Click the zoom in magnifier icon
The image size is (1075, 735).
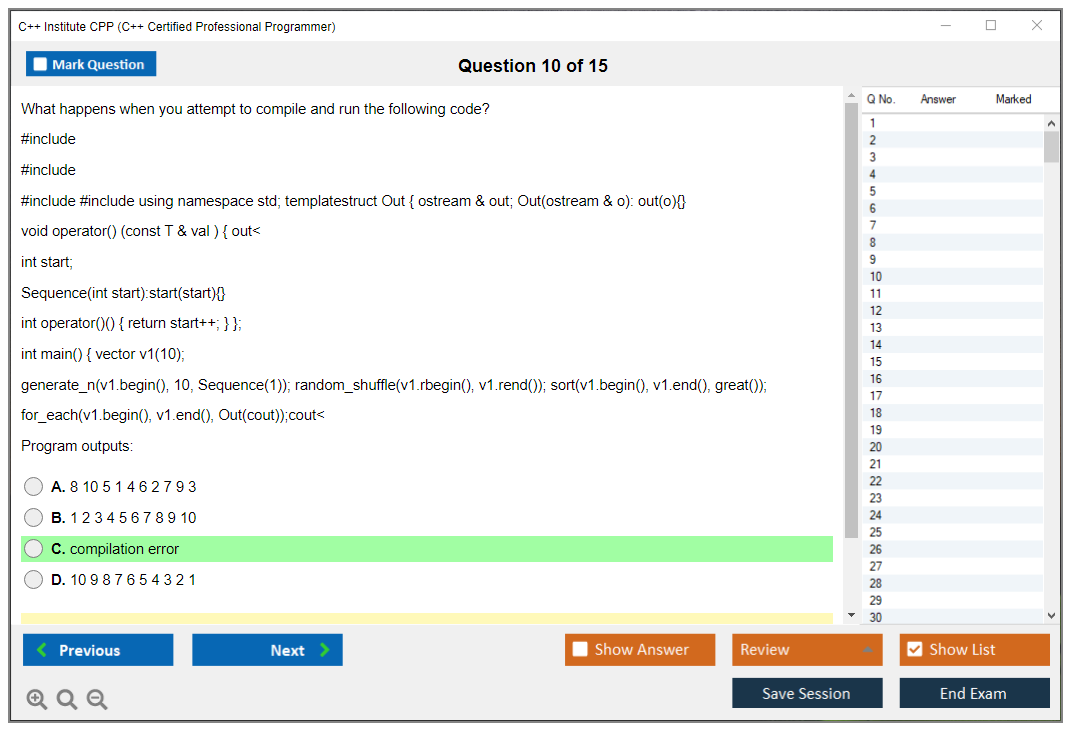[37, 700]
